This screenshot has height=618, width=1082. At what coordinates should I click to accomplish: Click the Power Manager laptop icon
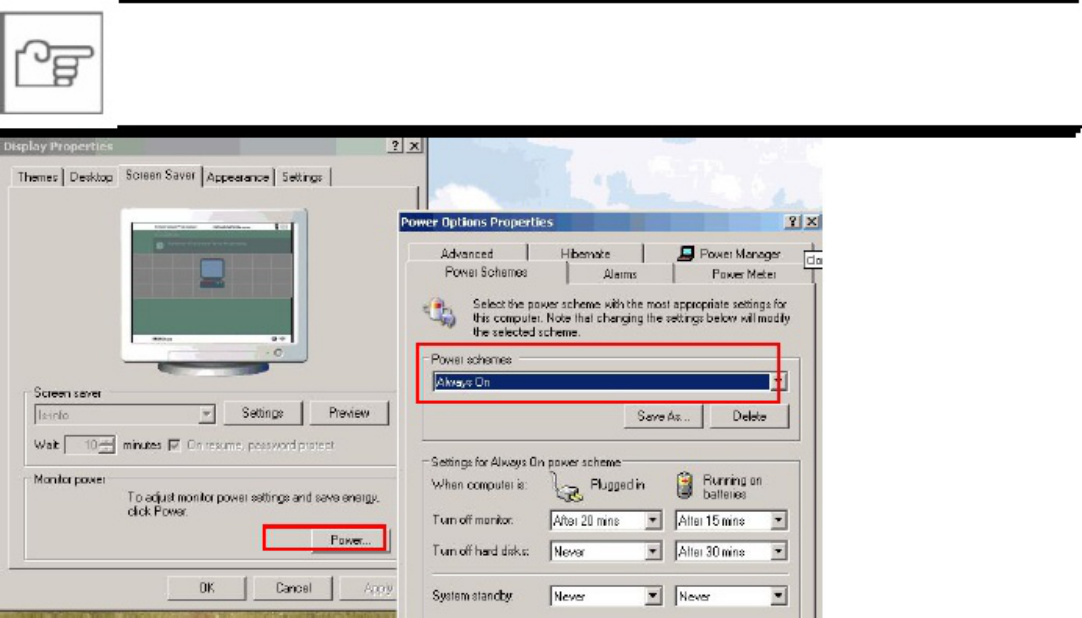(x=686, y=253)
